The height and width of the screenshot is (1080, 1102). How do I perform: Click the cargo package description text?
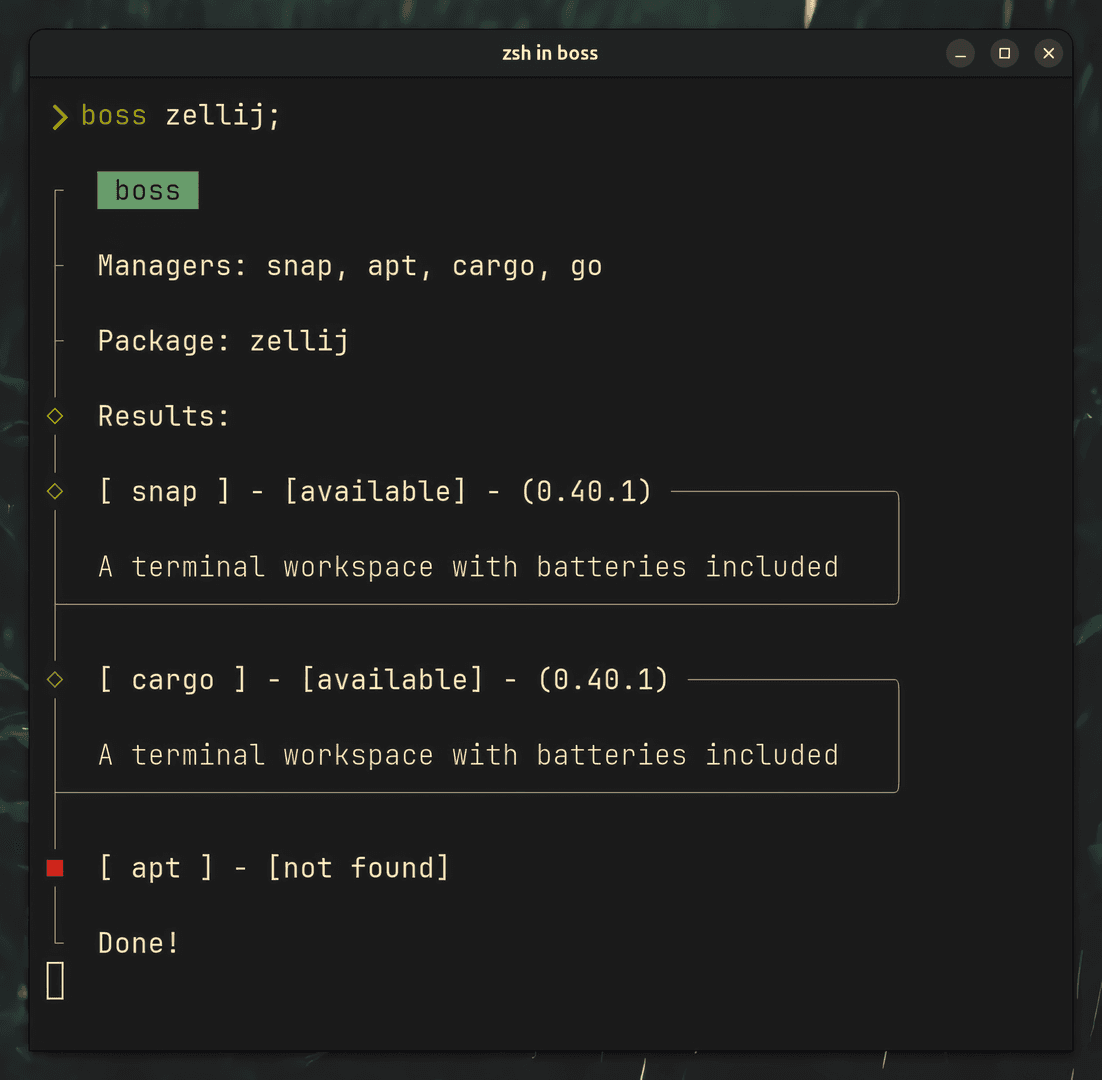coord(468,755)
